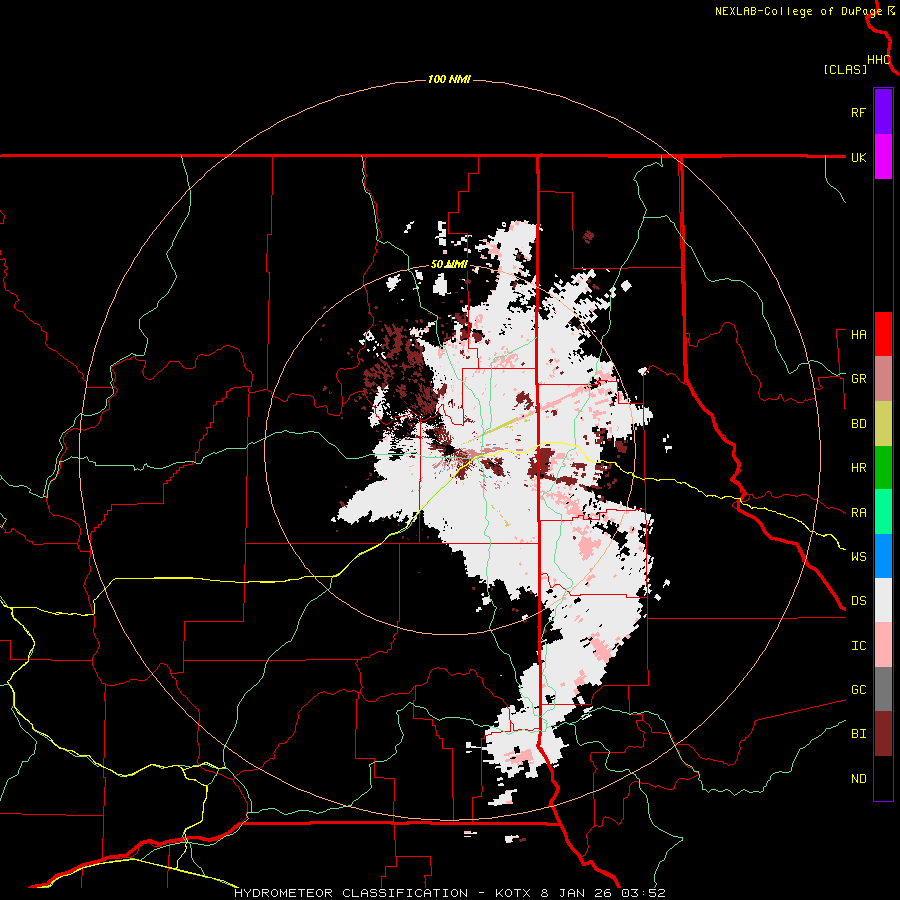Click the [CLAS] legend header
900x900 pixels.
click(845, 69)
